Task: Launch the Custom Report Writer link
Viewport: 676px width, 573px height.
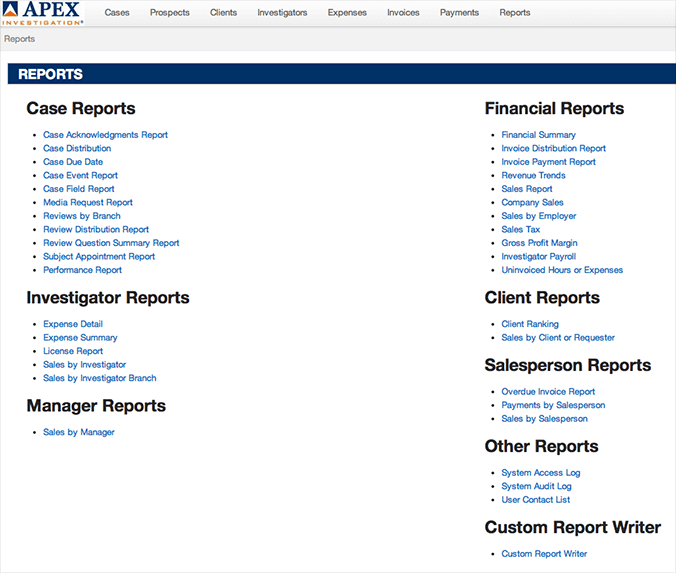Action: pyautogui.click(x=544, y=553)
